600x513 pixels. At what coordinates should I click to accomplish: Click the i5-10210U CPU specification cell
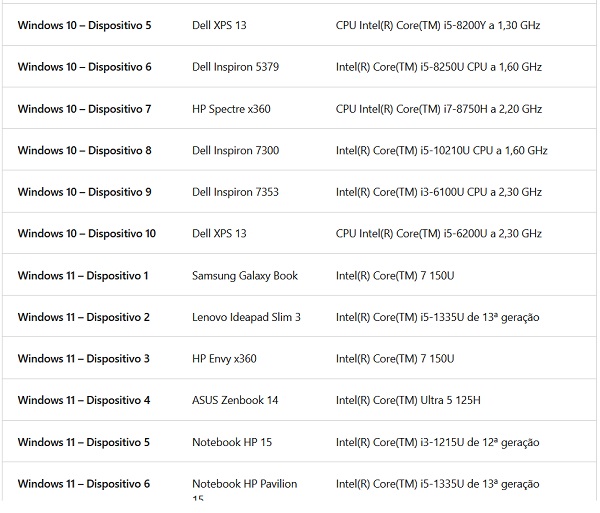[442, 150]
